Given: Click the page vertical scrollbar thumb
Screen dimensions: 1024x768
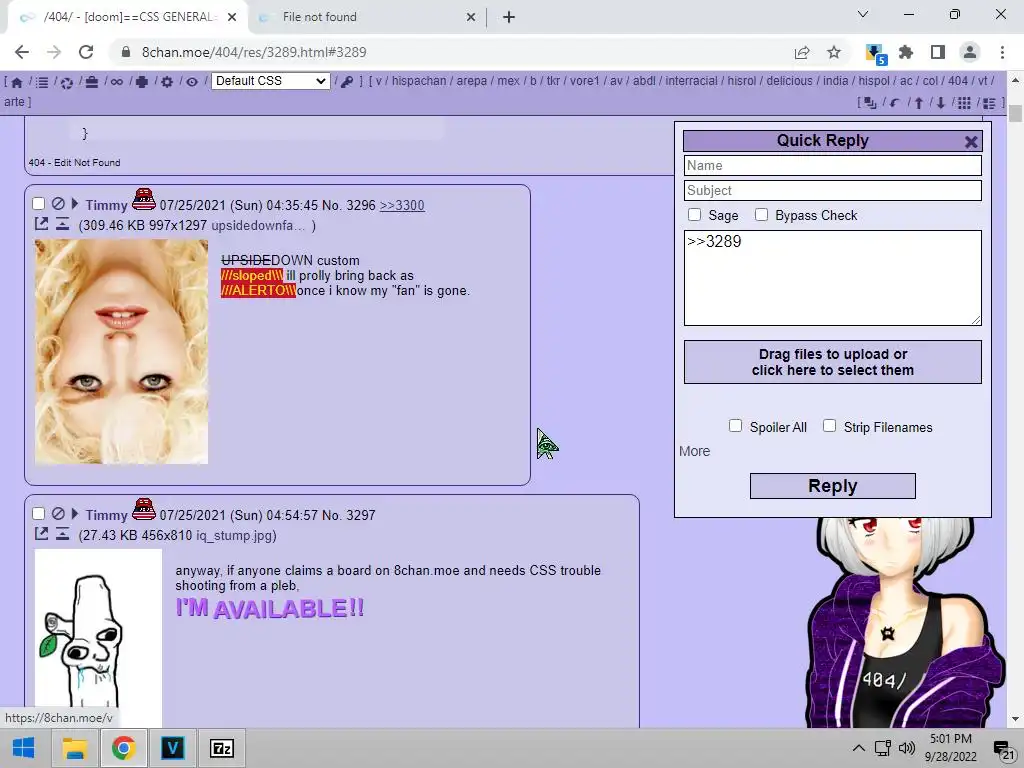Looking at the screenshot, I should pyautogui.click(x=1015, y=114).
